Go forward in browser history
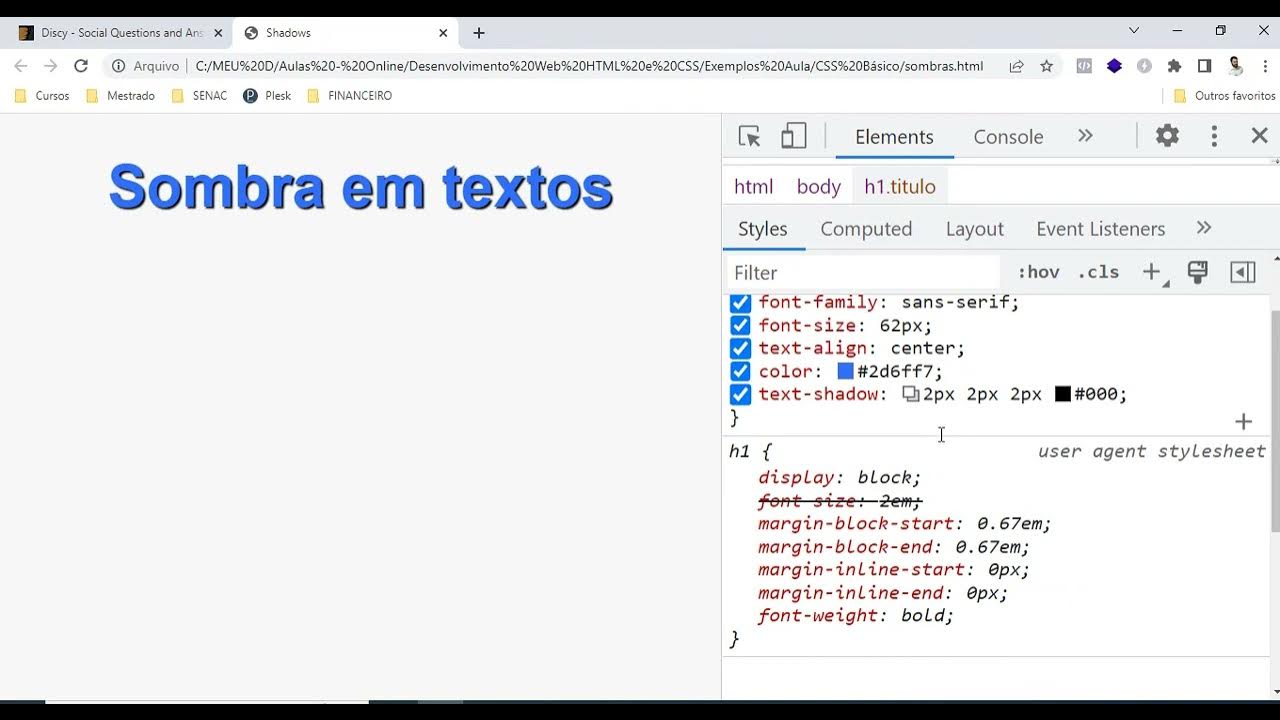Image resolution: width=1280 pixels, height=720 pixels. [x=51, y=66]
